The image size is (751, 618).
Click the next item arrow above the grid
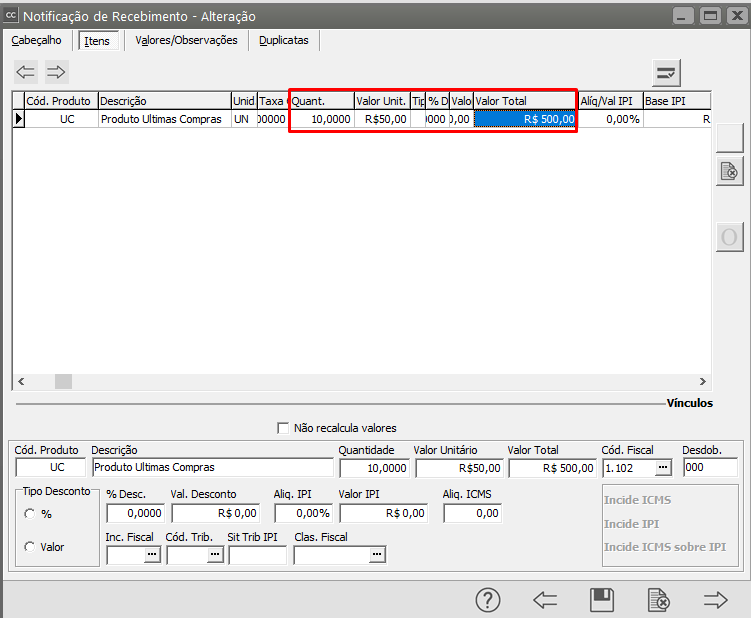(57, 72)
